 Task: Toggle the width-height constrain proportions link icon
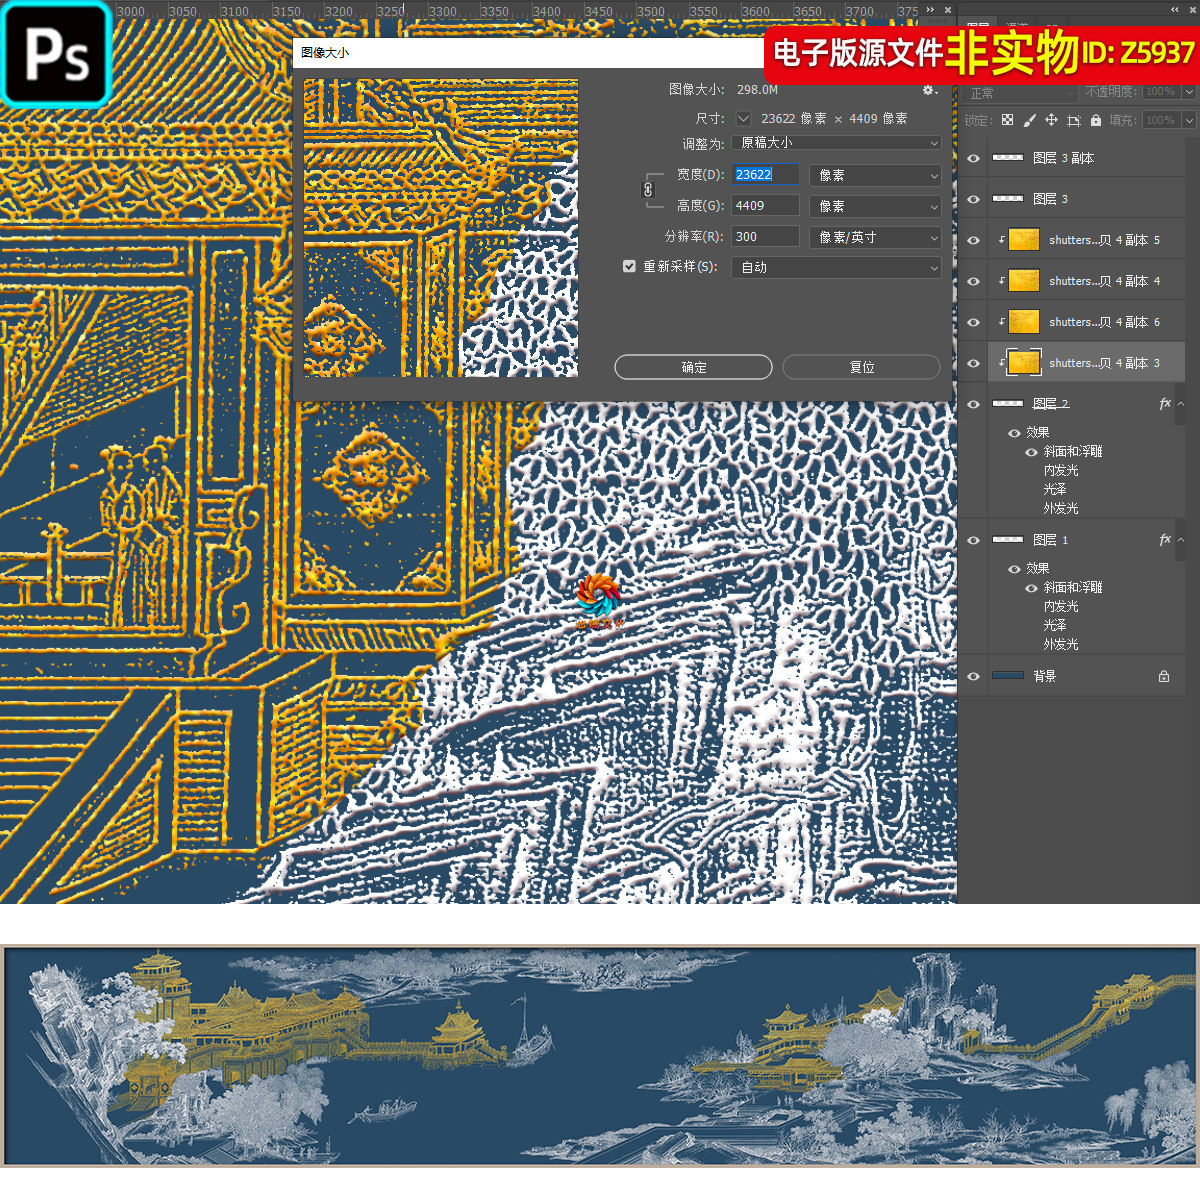[x=648, y=189]
